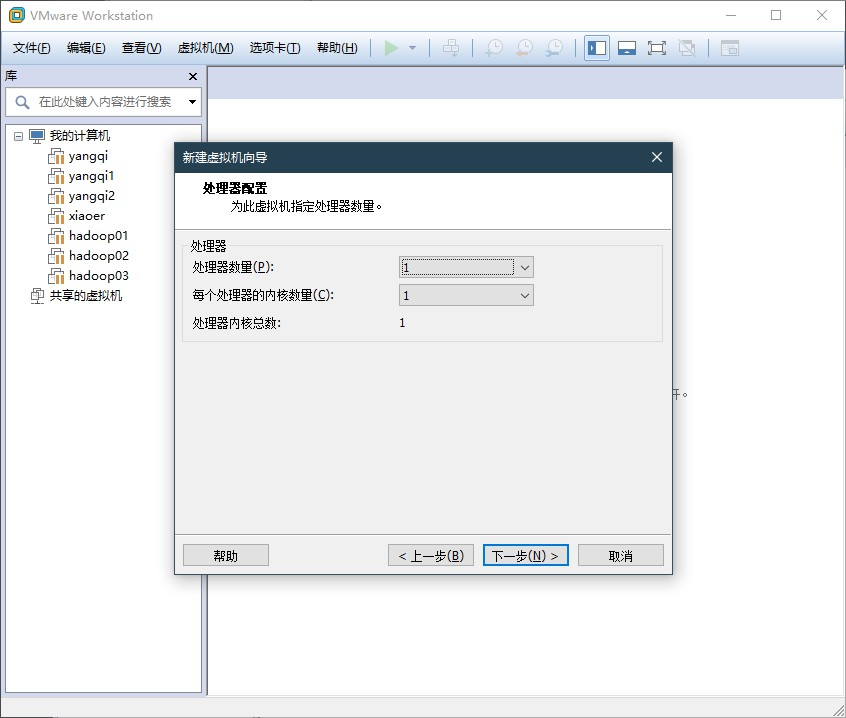Open the library search filter dropdown arrow
The image size is (846, 718).
coord(192,102)
